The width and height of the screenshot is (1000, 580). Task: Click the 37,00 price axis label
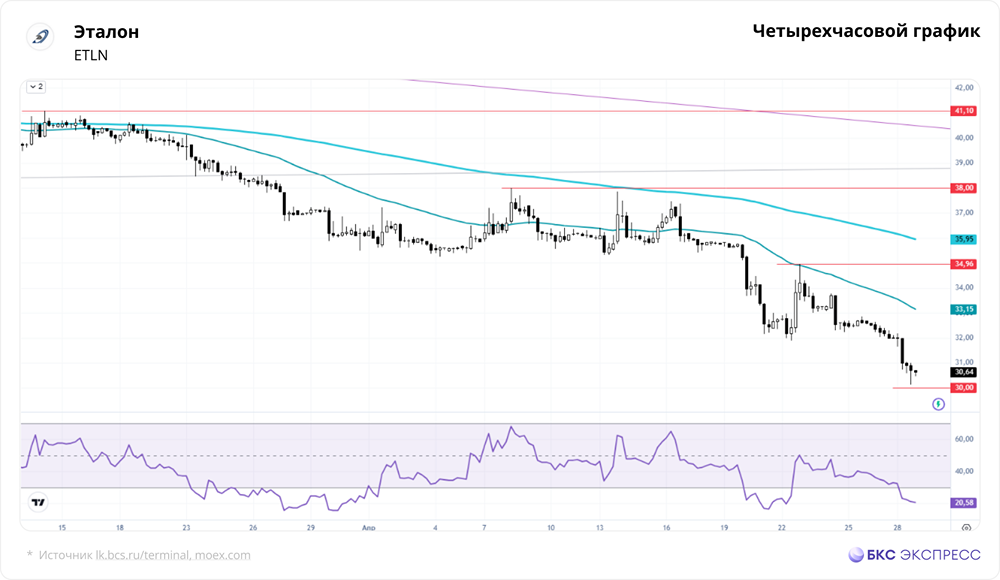964,212
